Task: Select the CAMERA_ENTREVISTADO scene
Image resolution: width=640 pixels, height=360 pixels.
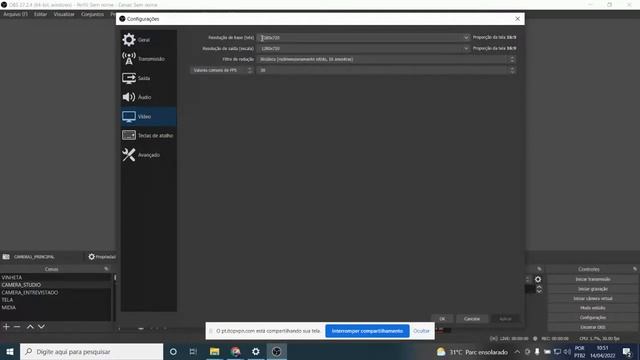Action: [56, 293]
